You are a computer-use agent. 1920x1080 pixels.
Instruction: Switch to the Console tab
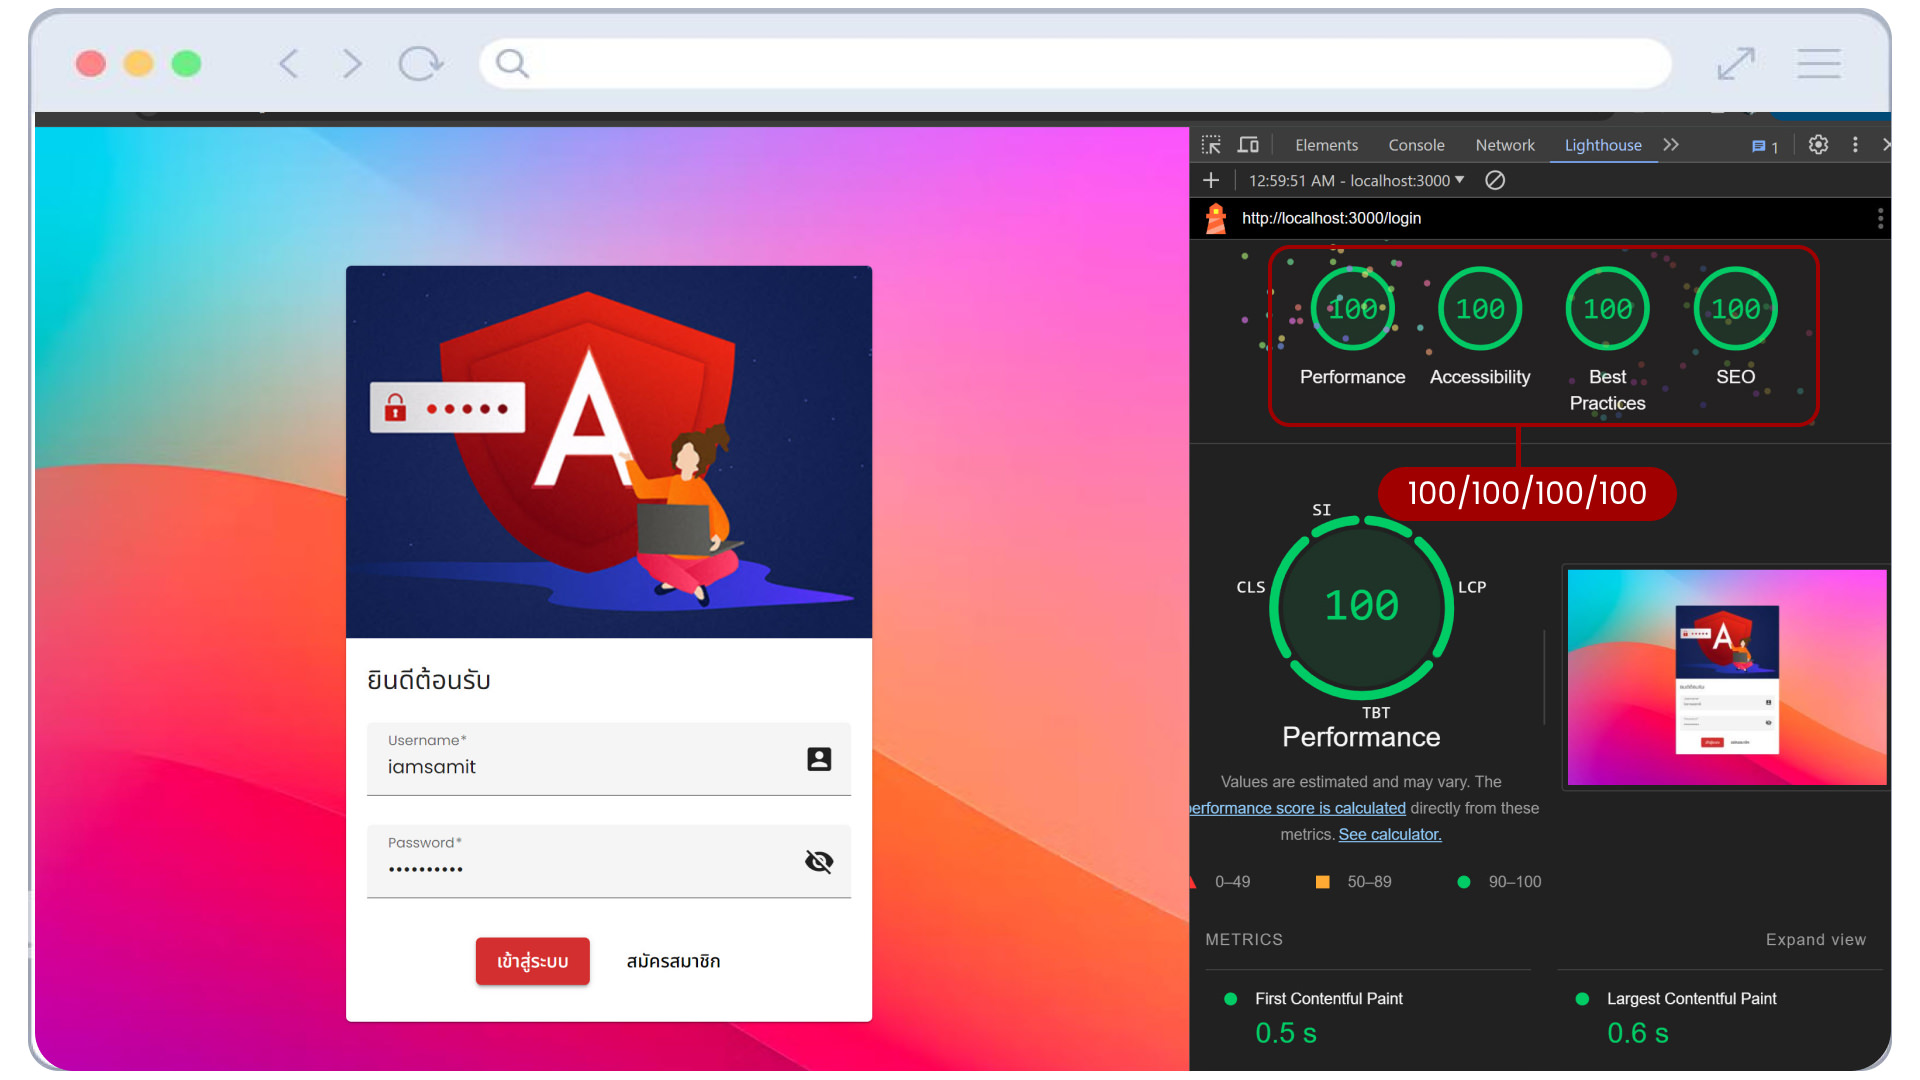tap(1416, 145)
